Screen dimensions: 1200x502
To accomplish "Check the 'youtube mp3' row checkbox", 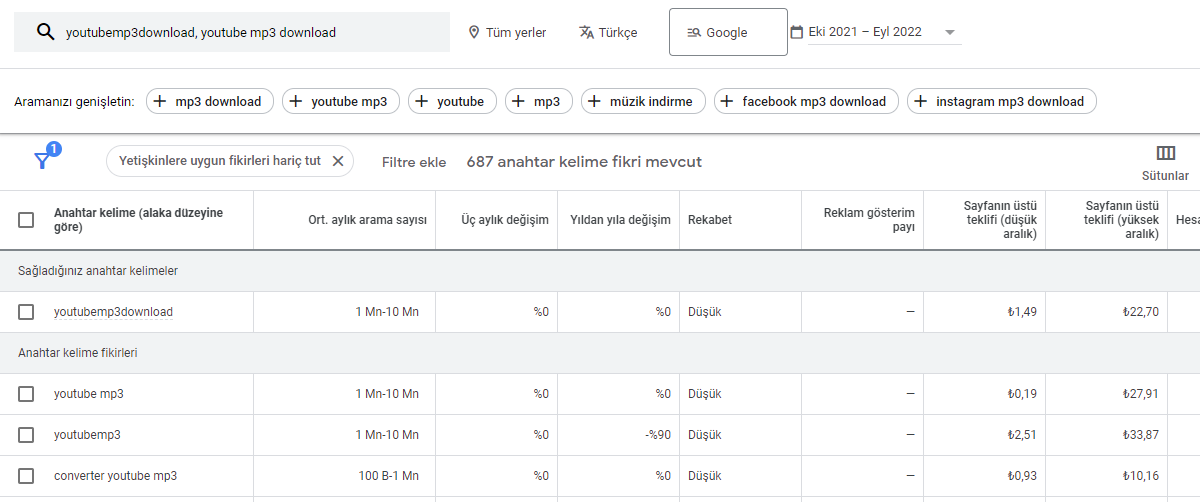I will 26,394.
